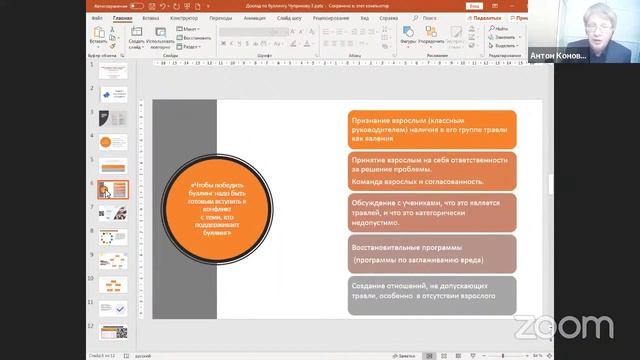This screenshot has width=640, height=360.
Task: Click the Антон Конов... video participant tile
Action: 584,31
